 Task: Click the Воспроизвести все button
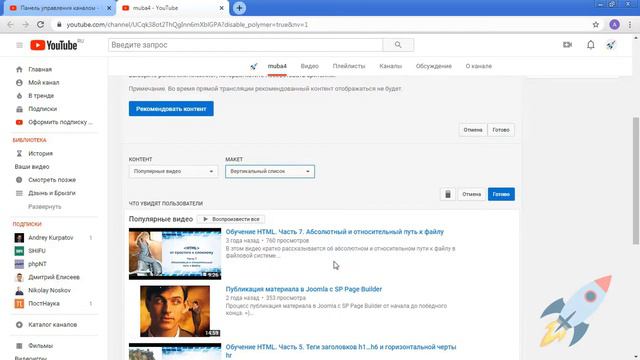[x=231, y=219]
